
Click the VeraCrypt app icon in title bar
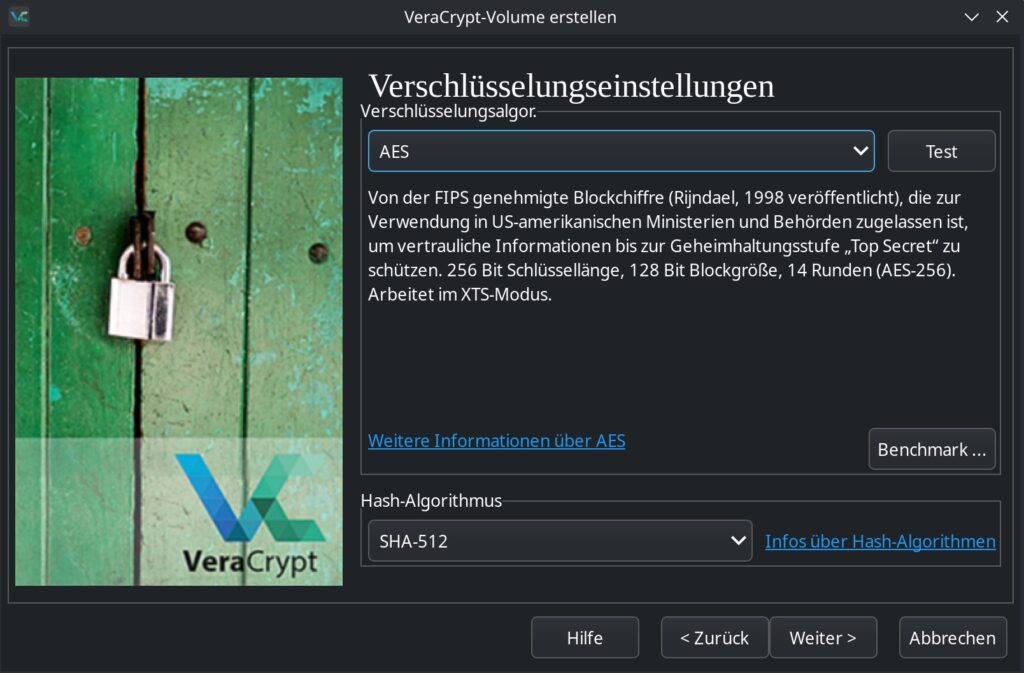(18, 16)
